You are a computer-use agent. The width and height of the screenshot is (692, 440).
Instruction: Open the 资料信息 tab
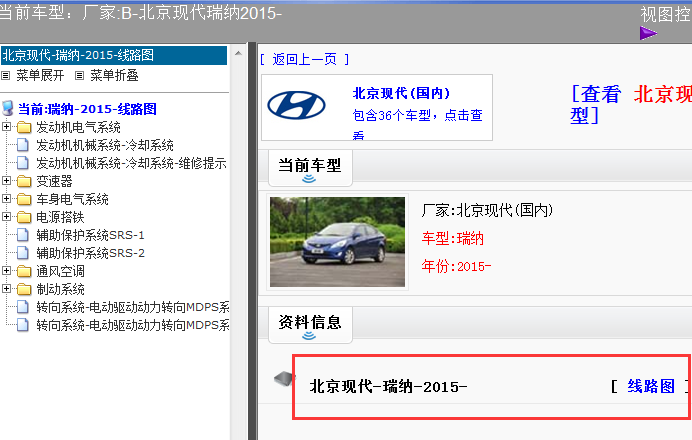tap(310, 325)
